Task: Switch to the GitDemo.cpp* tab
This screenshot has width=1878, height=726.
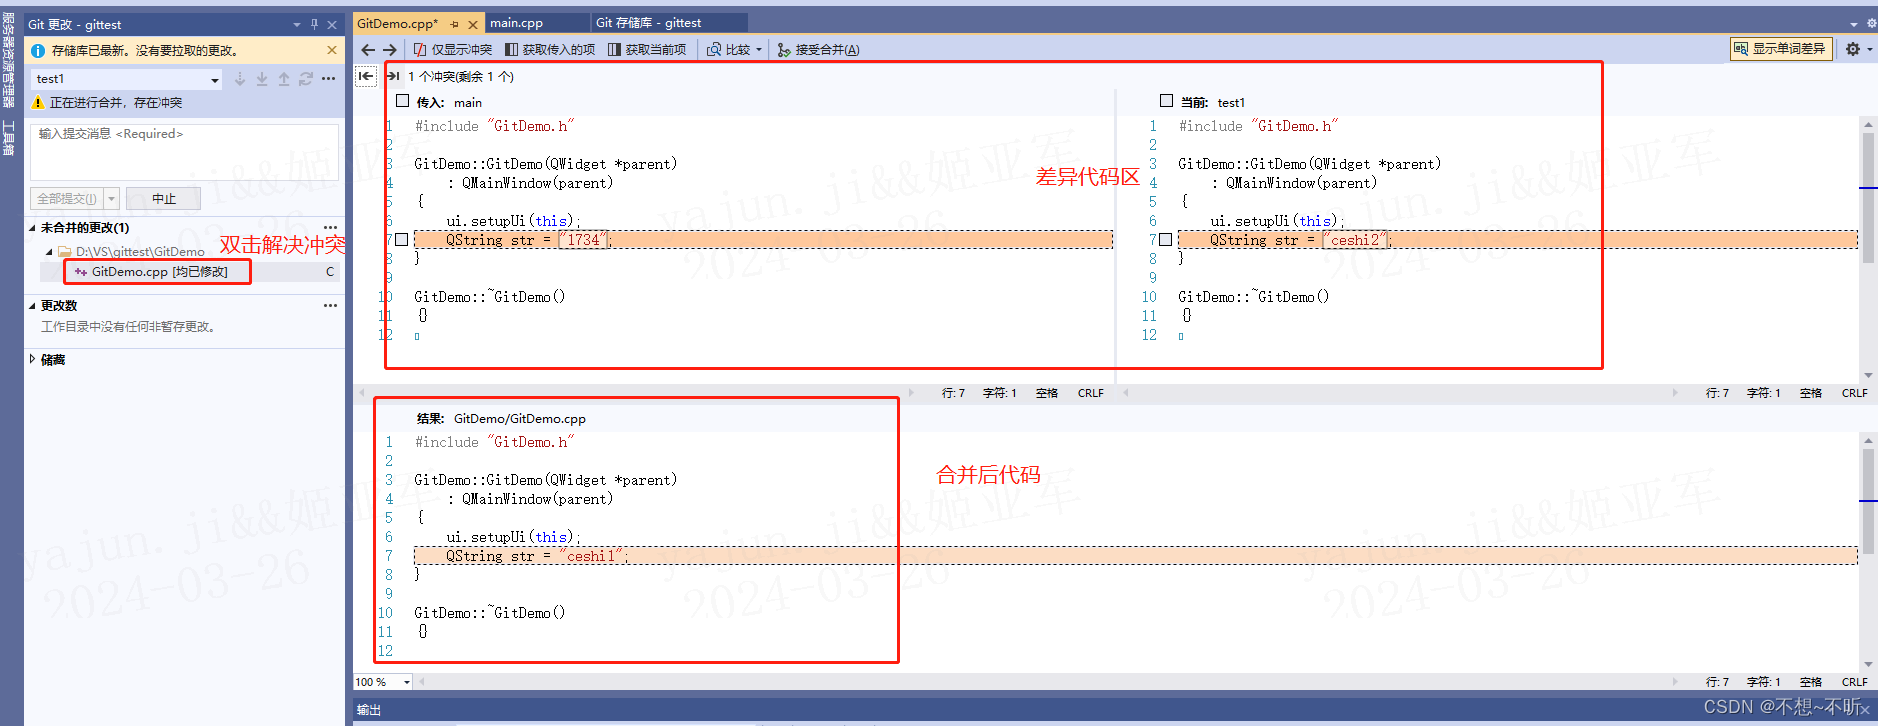Action: coord(397,23)
